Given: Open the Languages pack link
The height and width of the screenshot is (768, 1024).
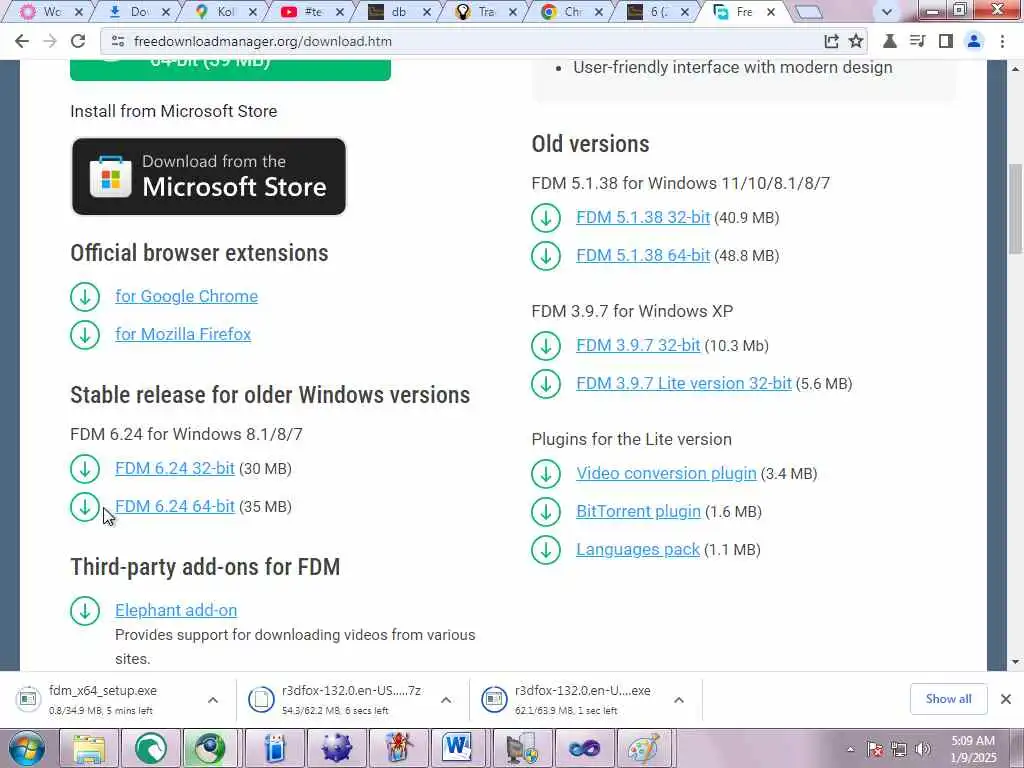Looking at the screenshot, I should point(638,549).
